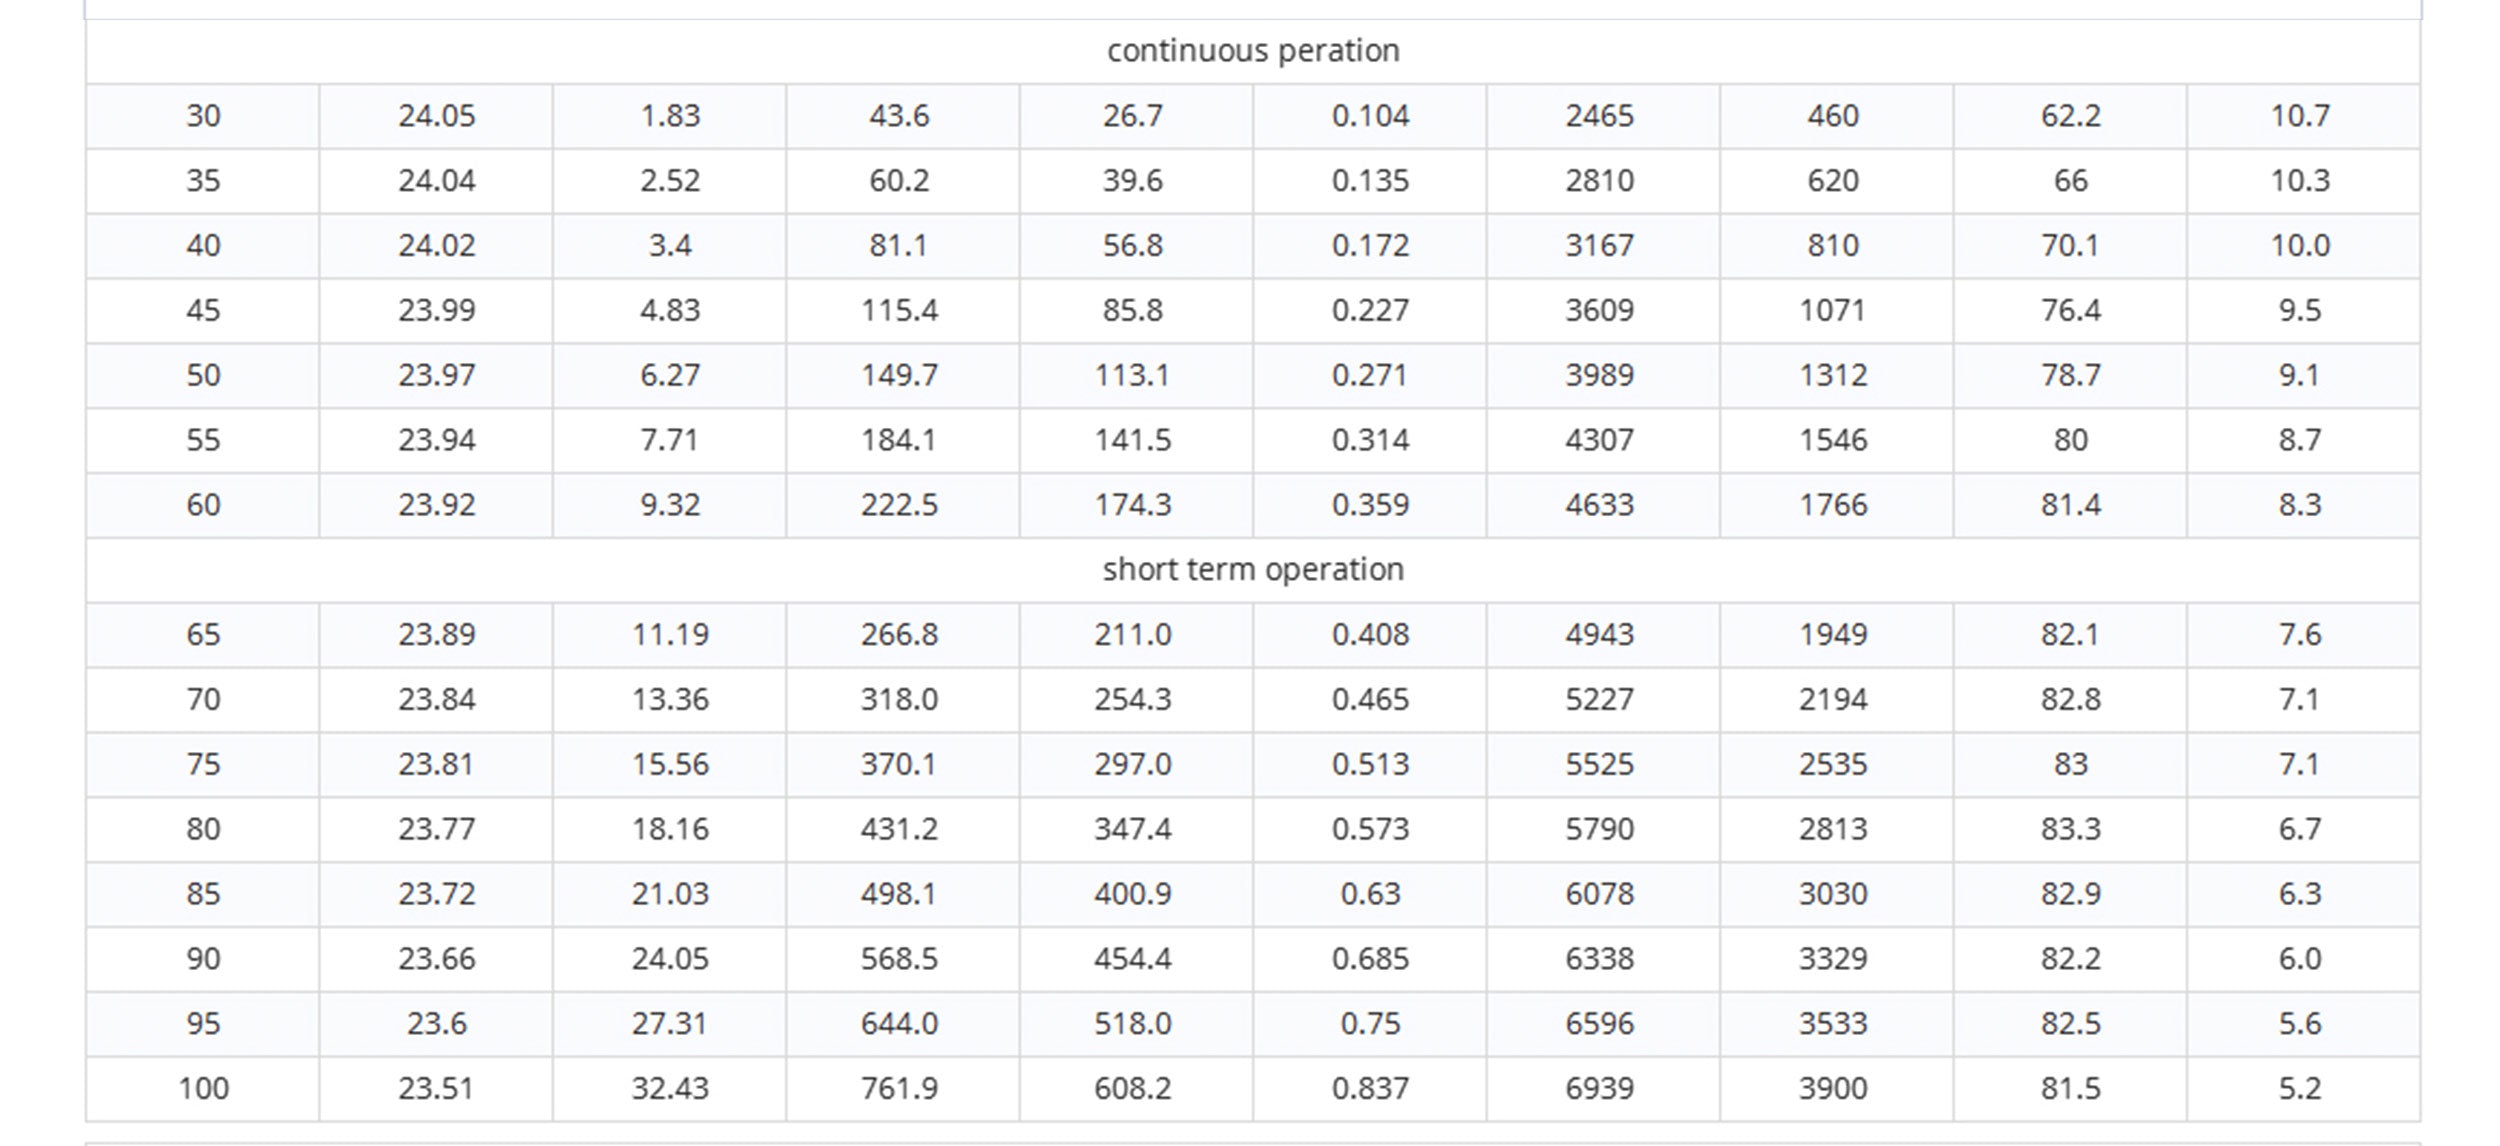Image resolution: width=2500 pixels, height=1146 pixels.
Task: Select the 0.314 cell in the 55 row
Action: click(1370, 440)
